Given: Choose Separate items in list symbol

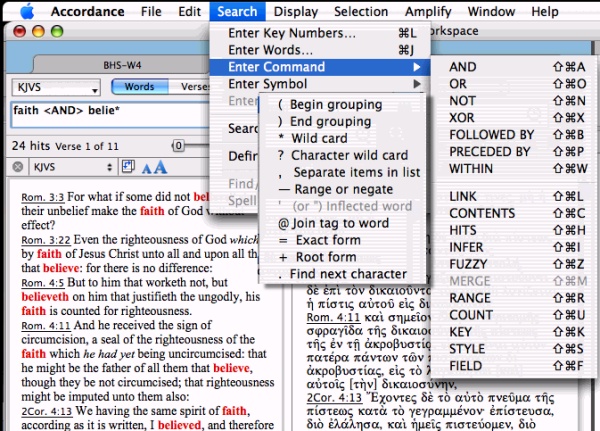Looking at the screenshot, I should coord(342,172).
